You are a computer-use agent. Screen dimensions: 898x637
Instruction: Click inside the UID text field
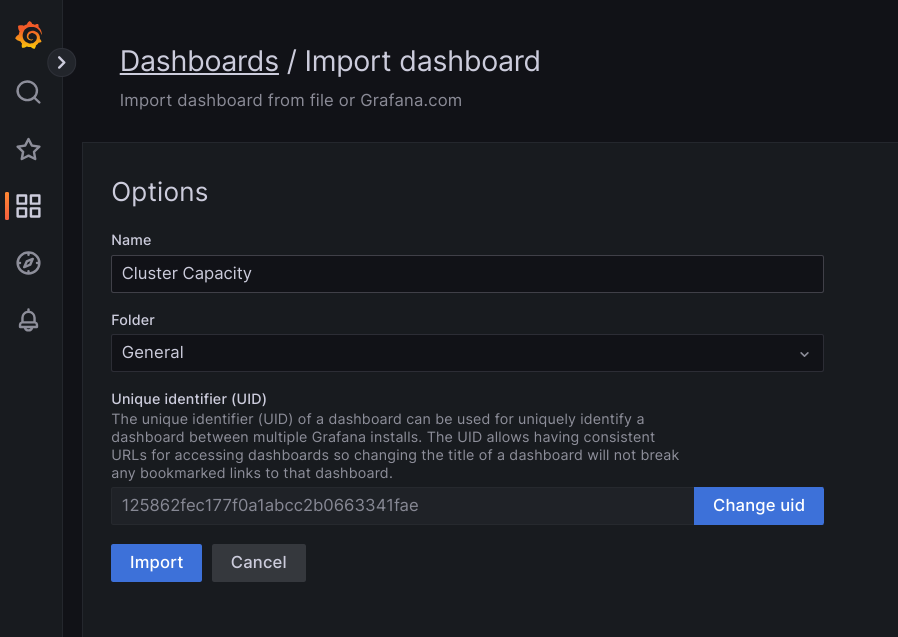tap(400, 506)
